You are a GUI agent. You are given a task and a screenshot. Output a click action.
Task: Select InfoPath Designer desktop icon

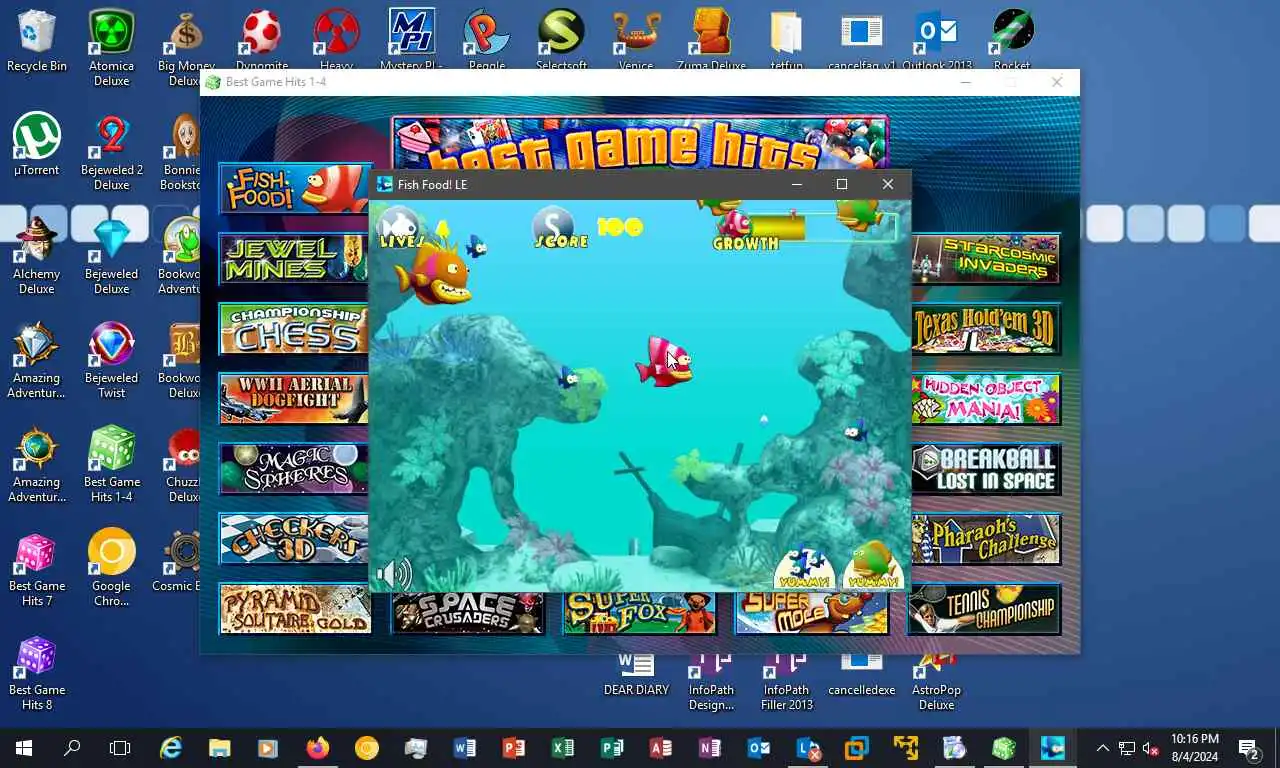[711, 682]
